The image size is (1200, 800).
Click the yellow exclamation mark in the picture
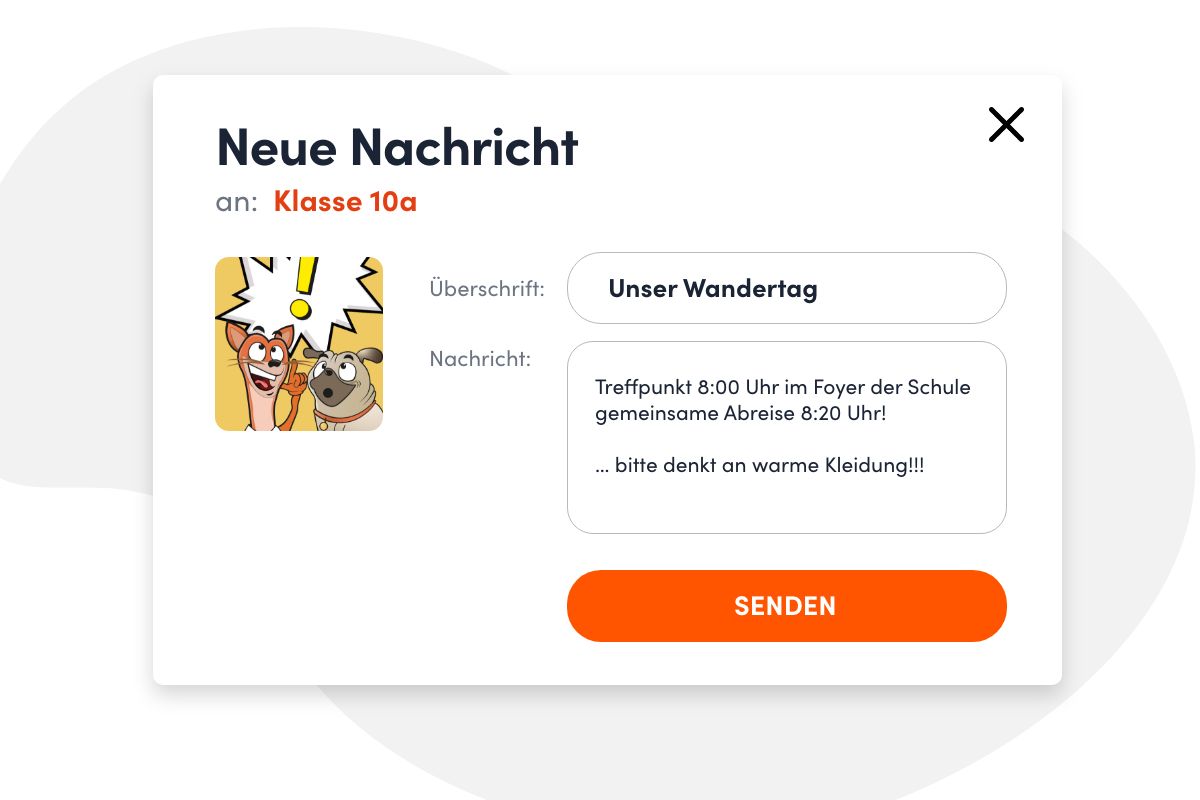(x=301, y=285)
